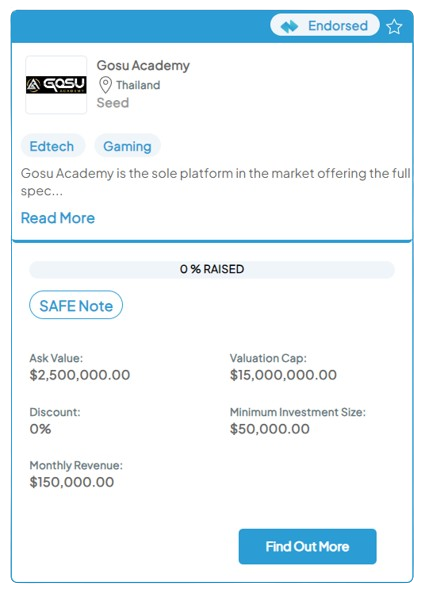Click the Endorsed badge

point(325,25)
